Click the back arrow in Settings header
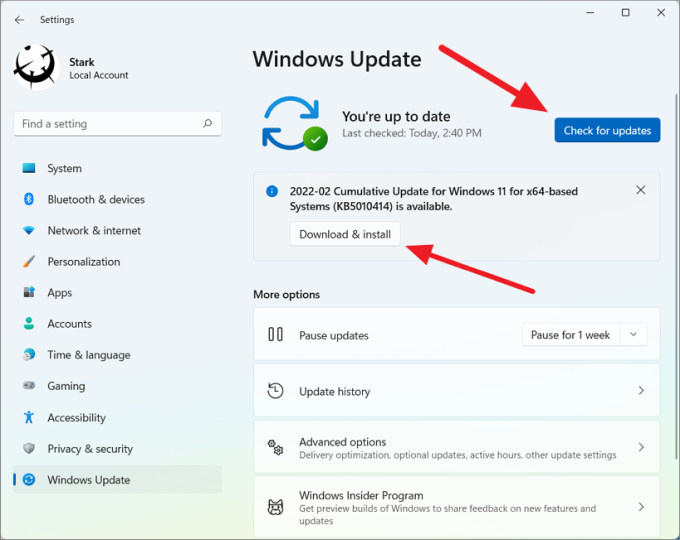The height and width of the screenshot is (540, 680). pyautogui.click(x=19, y=20)
